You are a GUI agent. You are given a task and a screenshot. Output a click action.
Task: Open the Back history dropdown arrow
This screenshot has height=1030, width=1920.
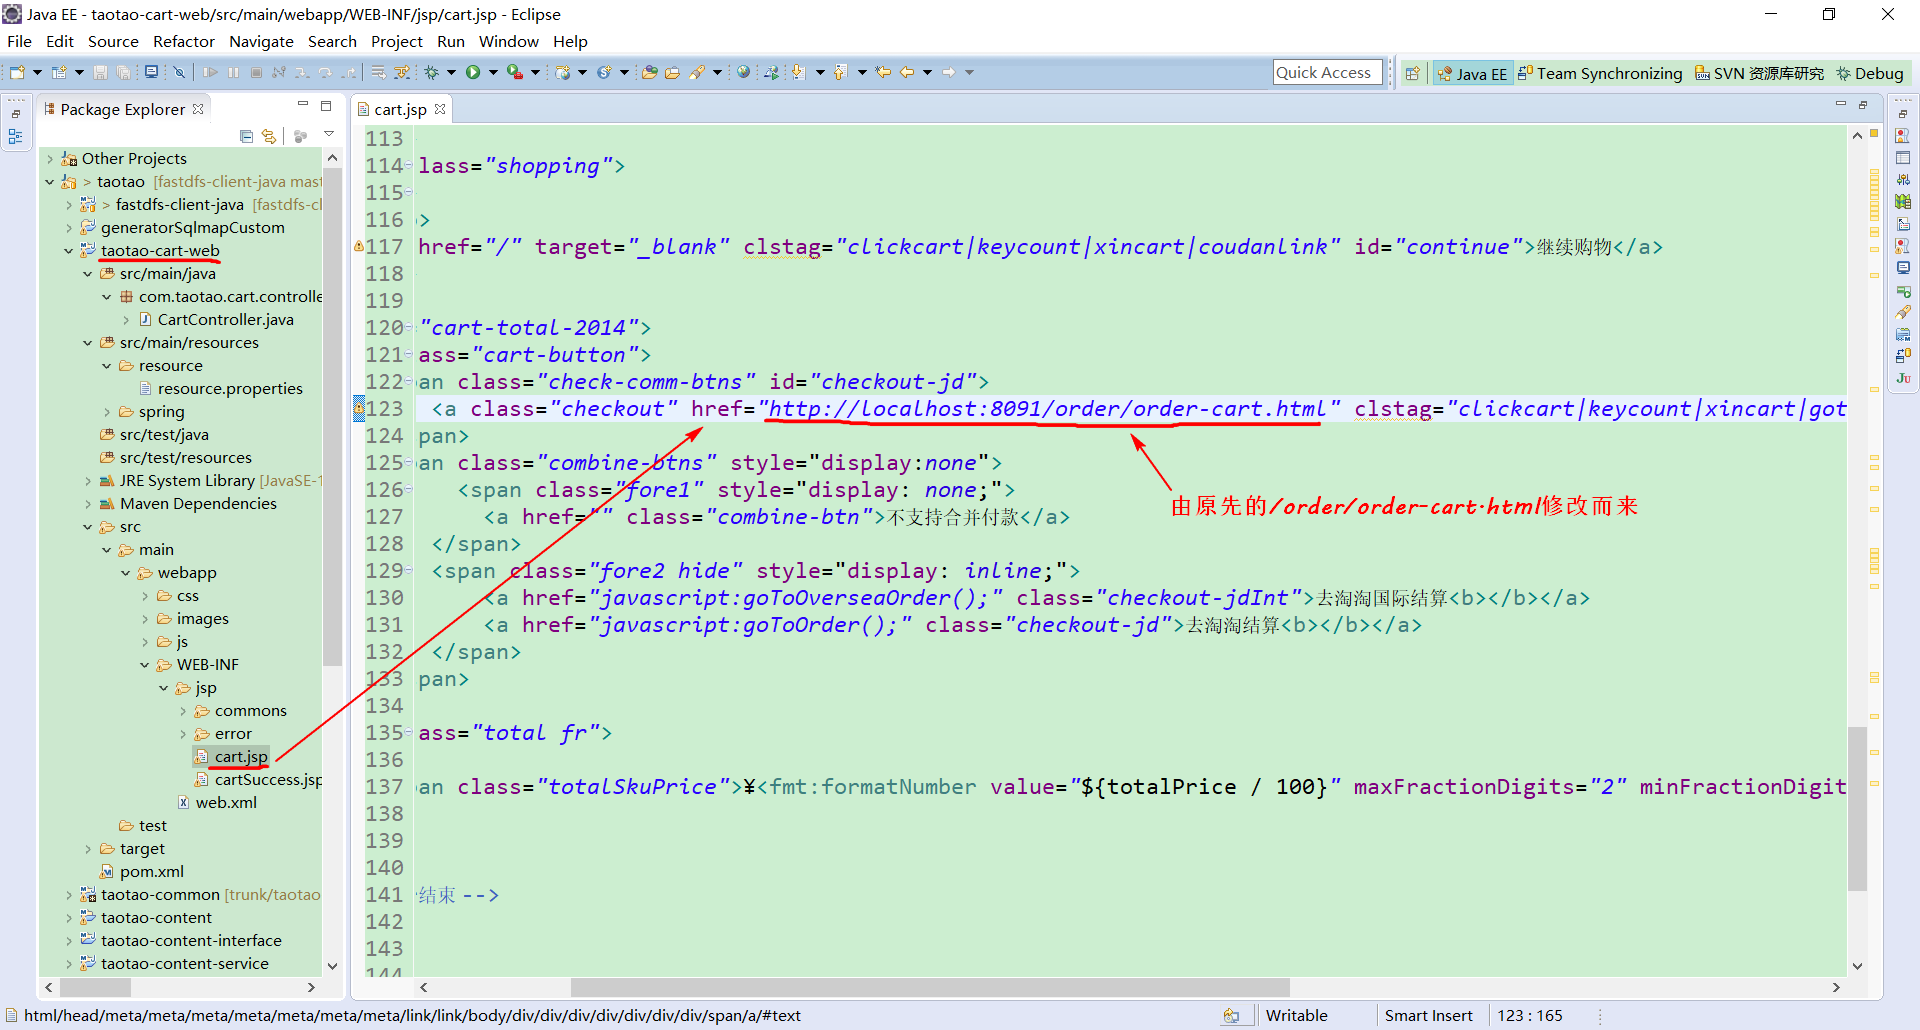coord(928,72)
